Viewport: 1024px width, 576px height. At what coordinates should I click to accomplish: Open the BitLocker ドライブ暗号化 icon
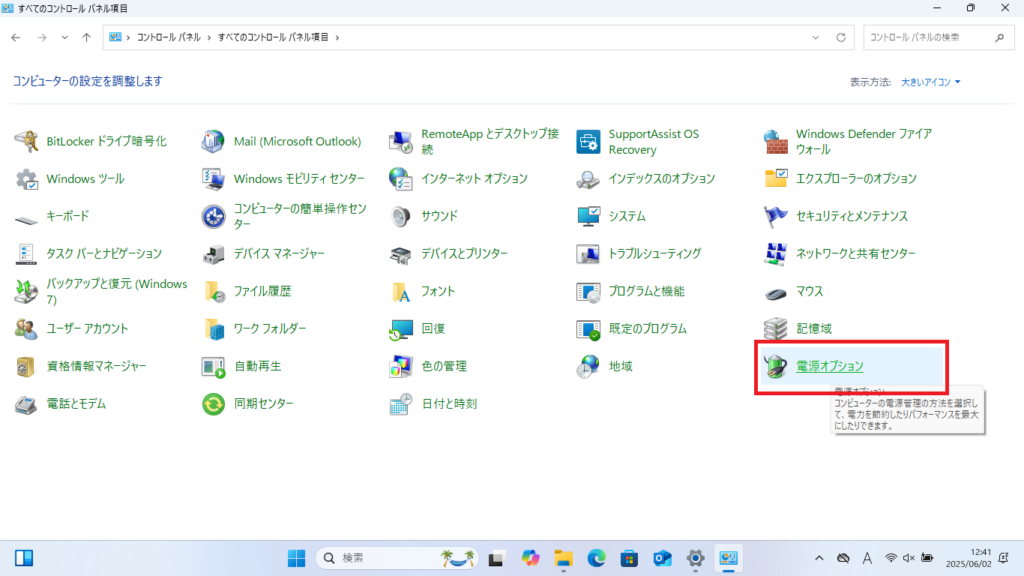point(26,141)
